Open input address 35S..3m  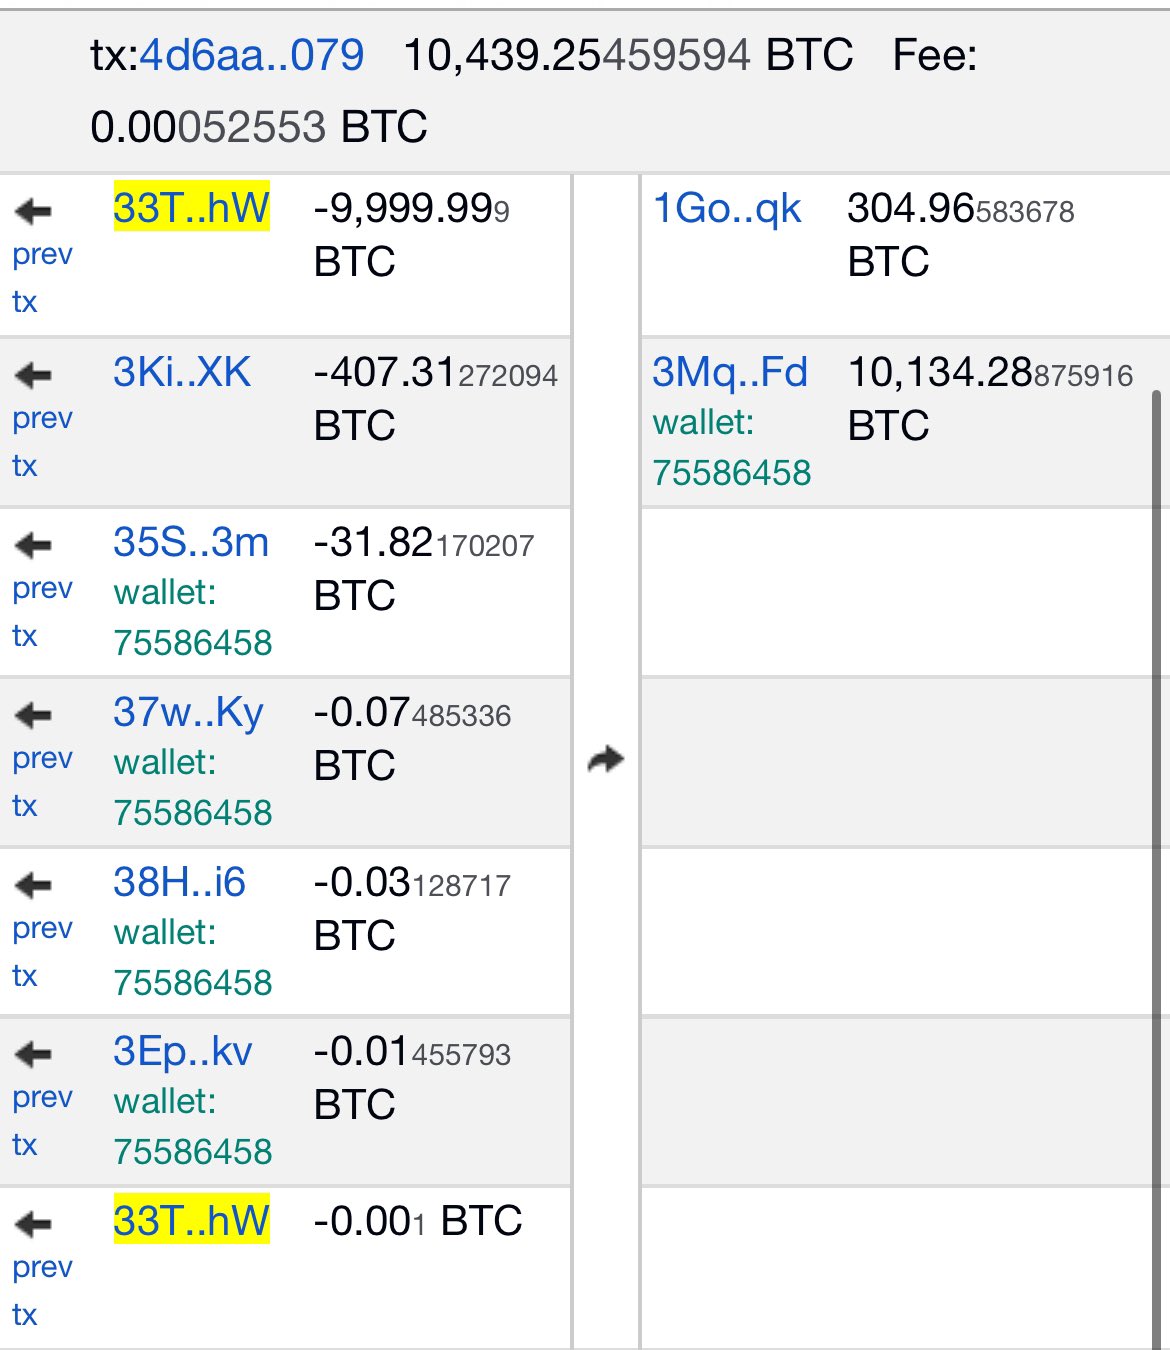point(190,542)
